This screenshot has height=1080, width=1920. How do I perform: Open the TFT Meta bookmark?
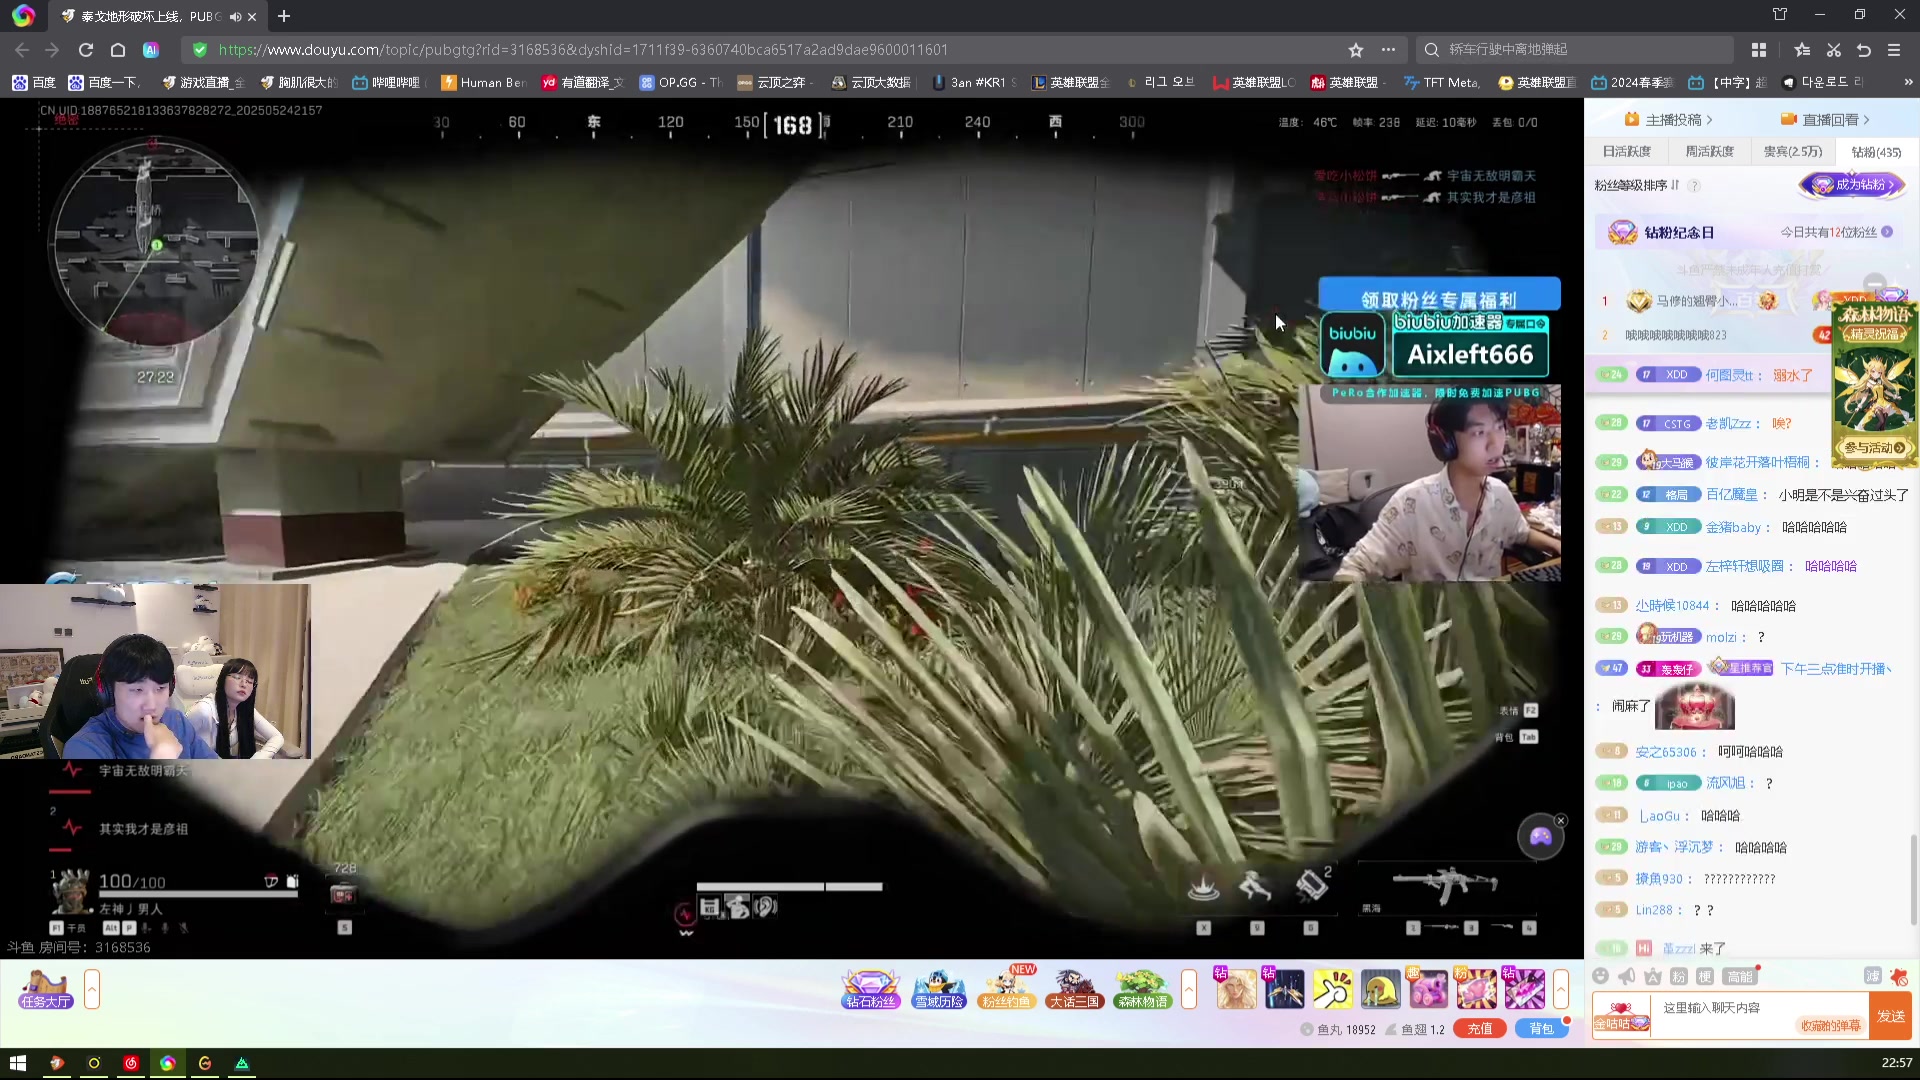pyautogui.click(x=1442, y=82)
